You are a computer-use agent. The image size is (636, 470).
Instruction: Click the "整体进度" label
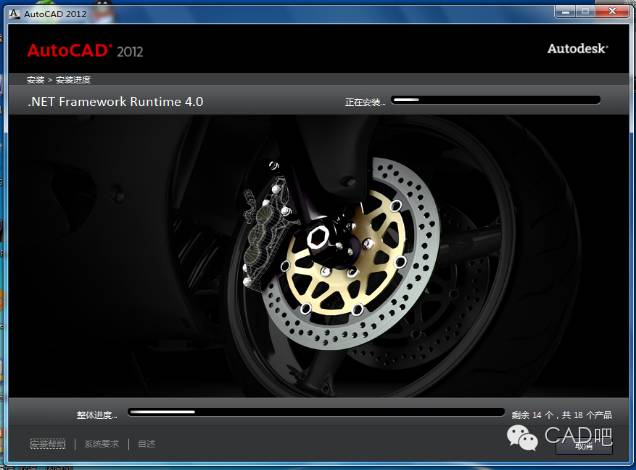tap(97, 415)
